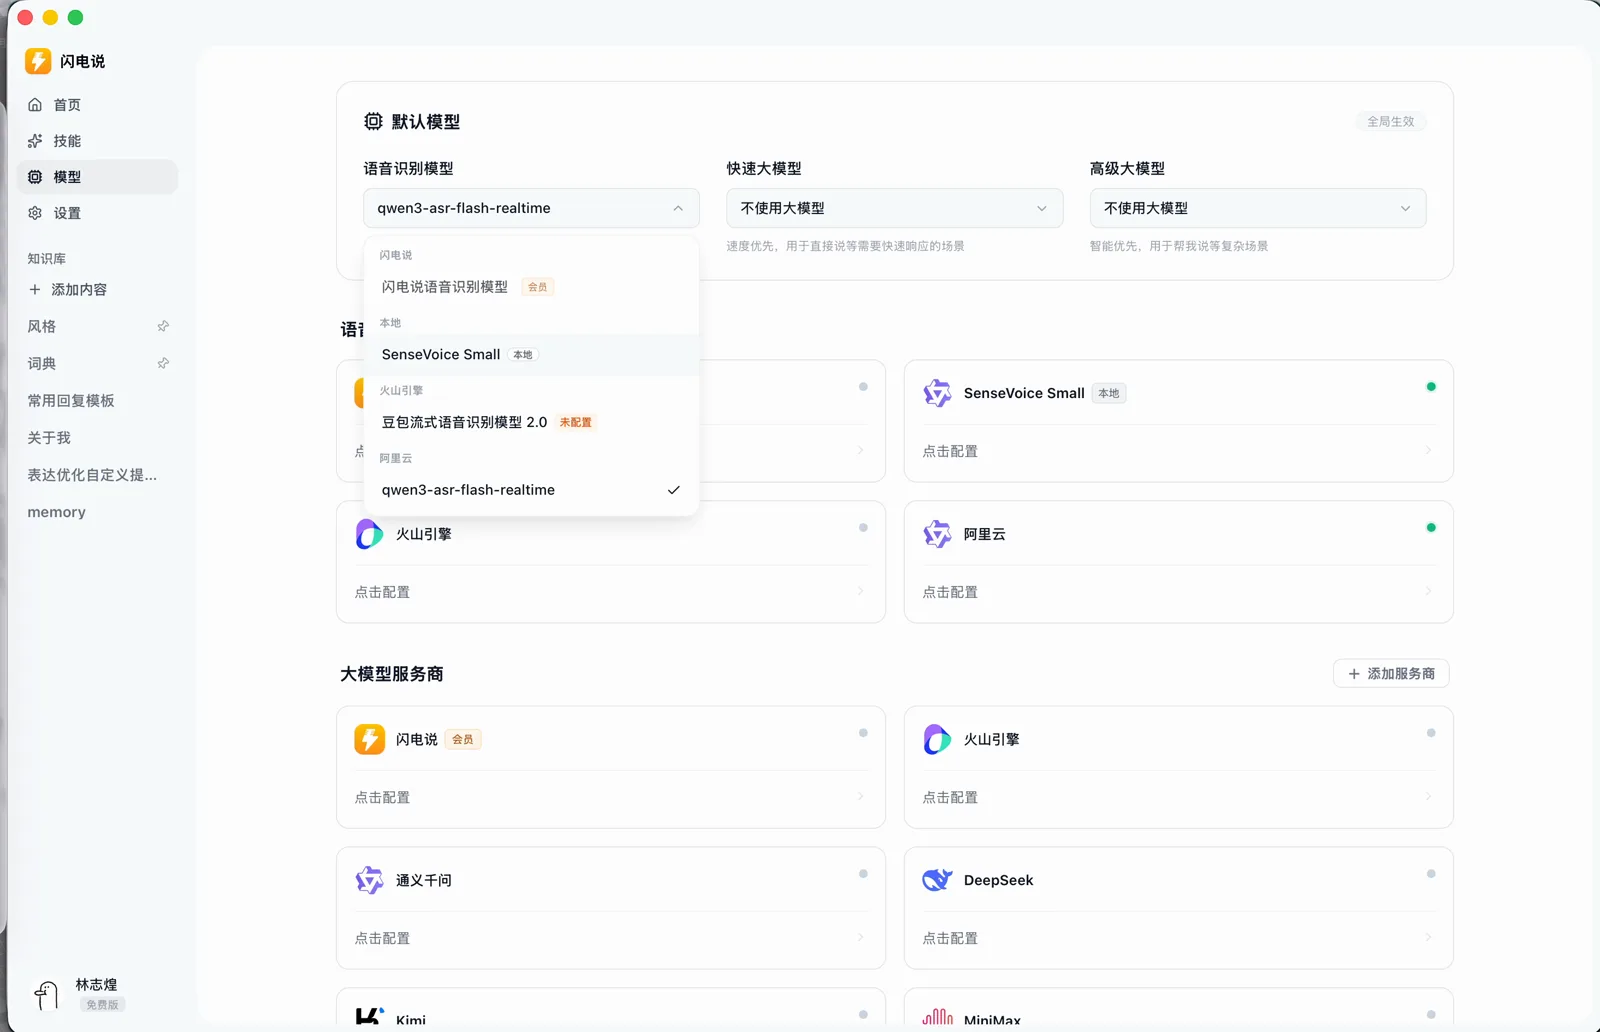
Task: Click Kimi provider icon
Action: pyautogui.click(x=369, y=1018)
